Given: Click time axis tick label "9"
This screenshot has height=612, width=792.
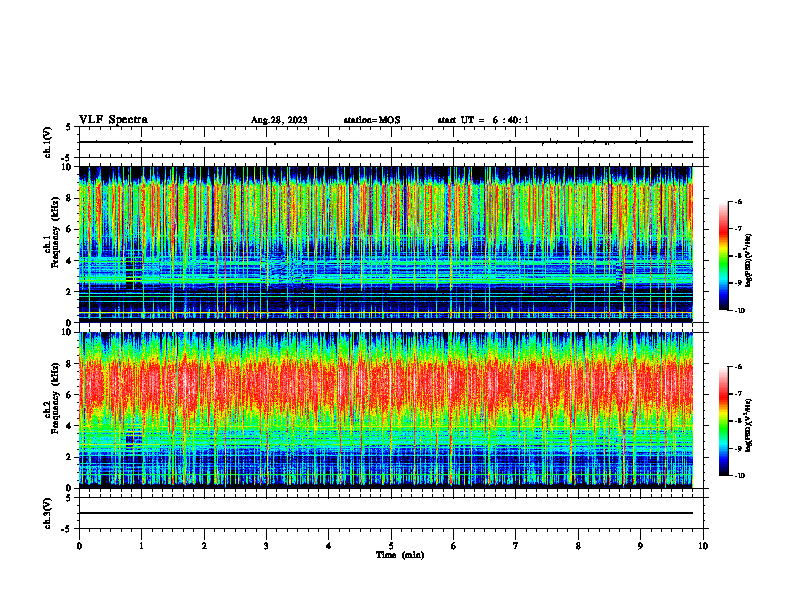Looking at the screenshot, I should (x=640, y=546).
